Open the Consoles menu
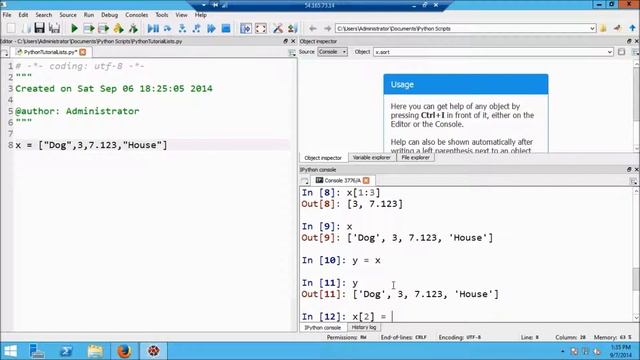This screenshot has width=640, height=360. (137, 15)
